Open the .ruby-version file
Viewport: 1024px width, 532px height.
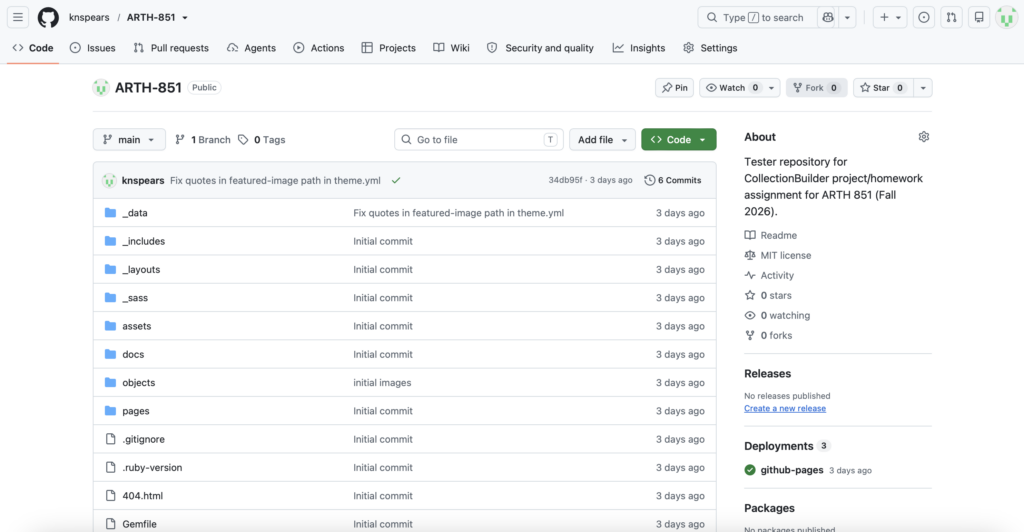click(152, 467)
